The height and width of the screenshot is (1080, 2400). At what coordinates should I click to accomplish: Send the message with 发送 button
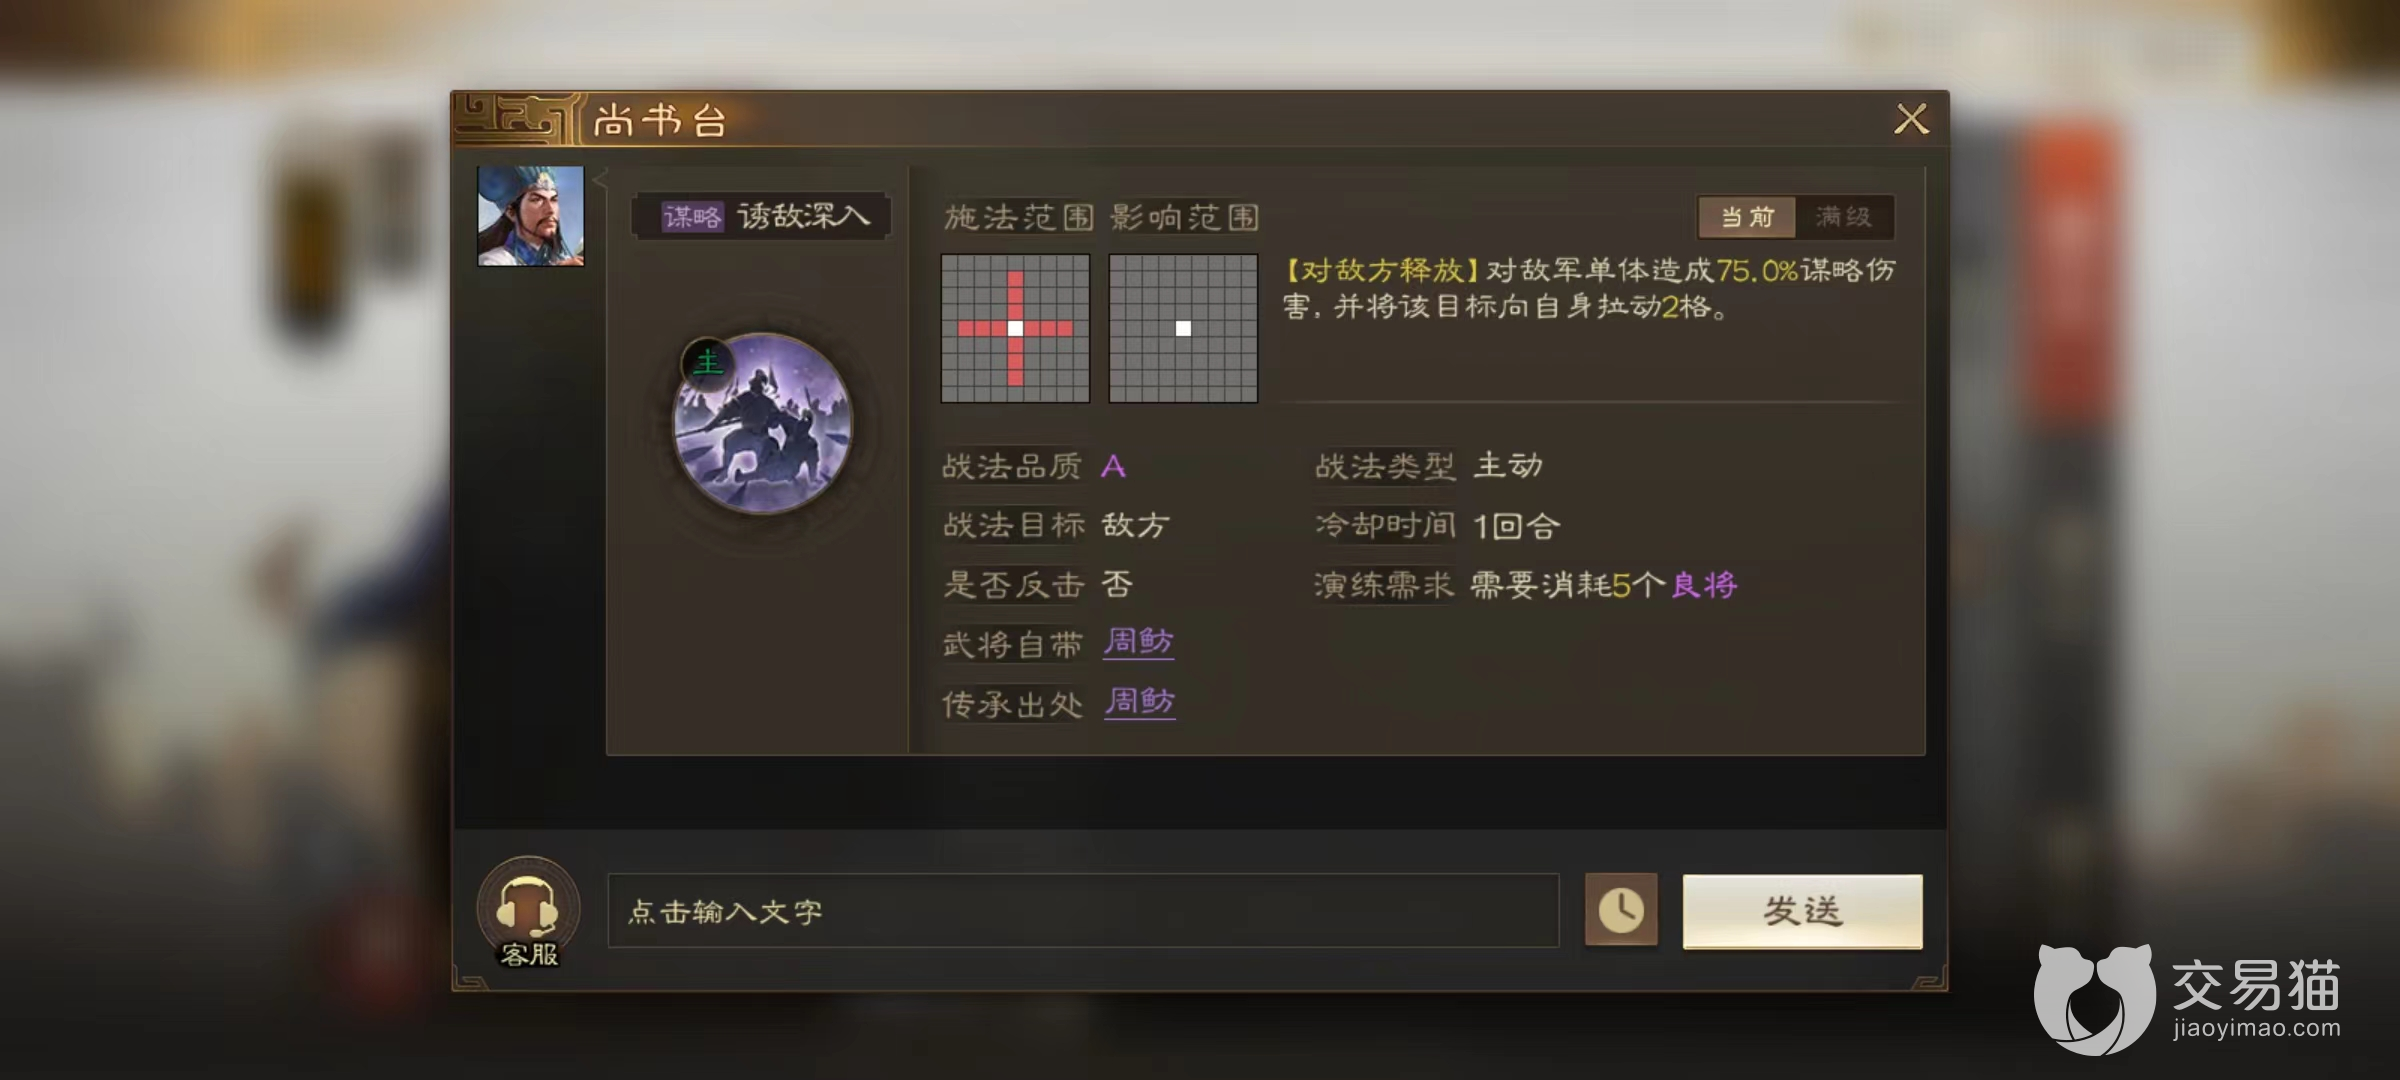1802,911
